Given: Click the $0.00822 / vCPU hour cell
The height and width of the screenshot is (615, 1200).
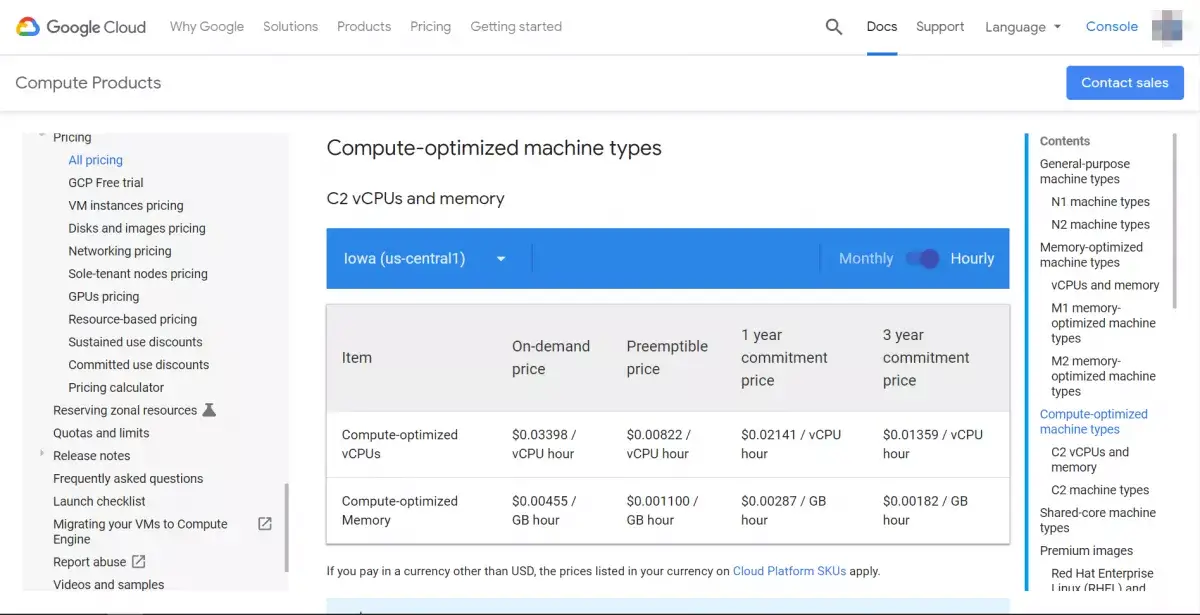Looking at the screenshot, I should [x=659, y=444].
